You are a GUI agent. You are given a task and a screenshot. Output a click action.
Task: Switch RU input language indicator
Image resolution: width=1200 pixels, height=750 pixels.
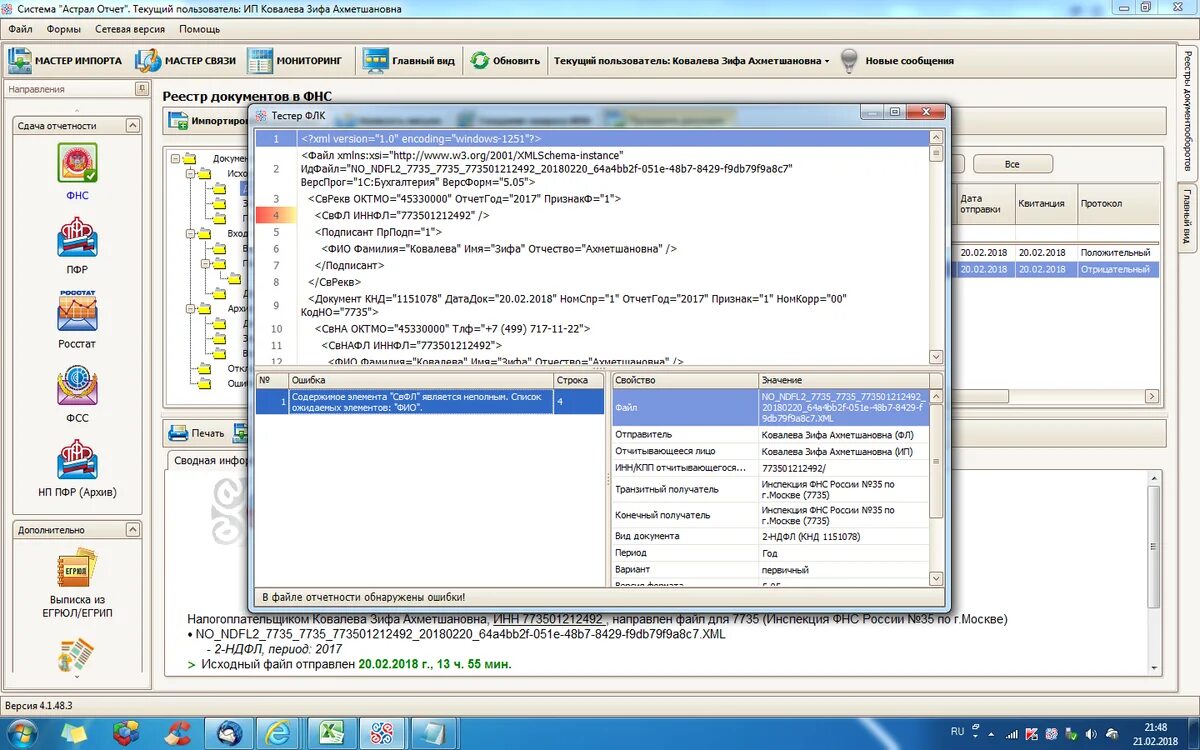[x=957, y=732]
